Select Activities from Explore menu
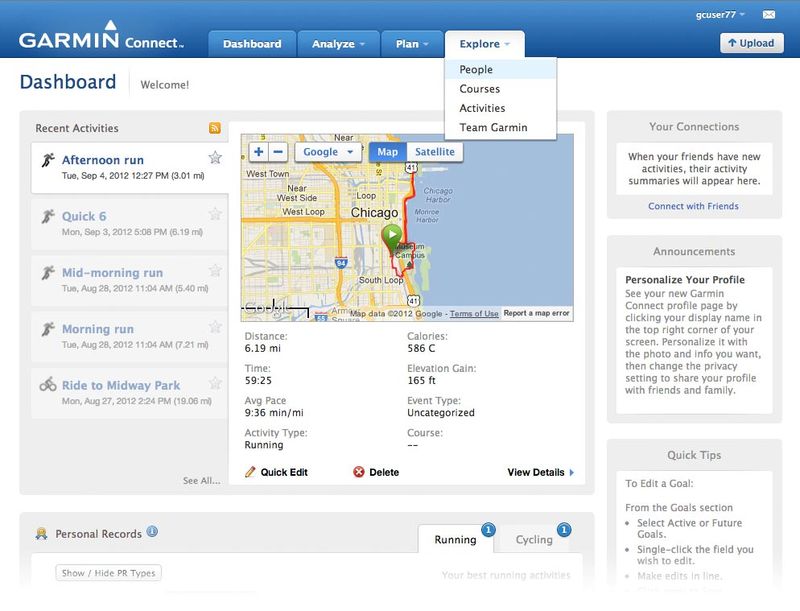Screen dimensions: 800x611 click(500, 108)
